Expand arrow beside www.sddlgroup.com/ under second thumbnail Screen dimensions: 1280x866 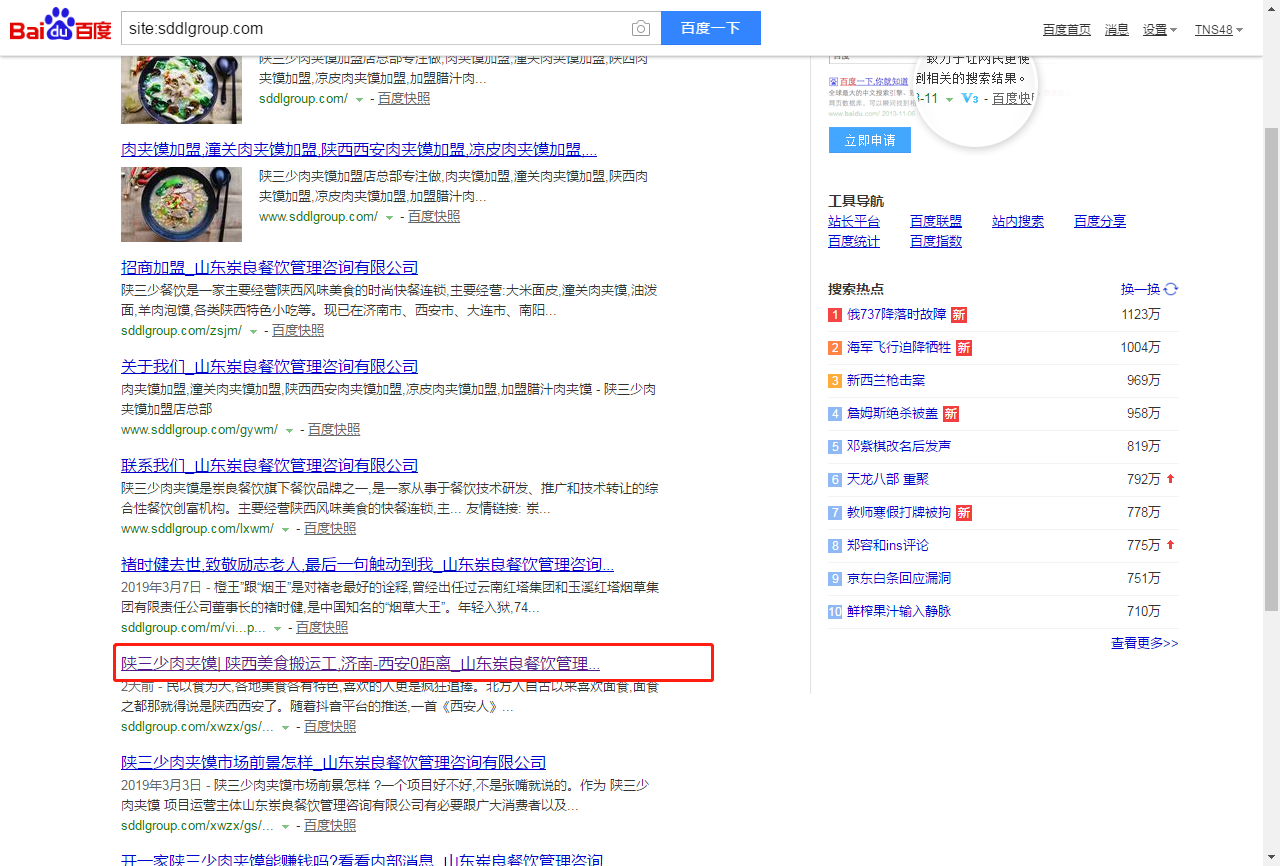(389, 217)
